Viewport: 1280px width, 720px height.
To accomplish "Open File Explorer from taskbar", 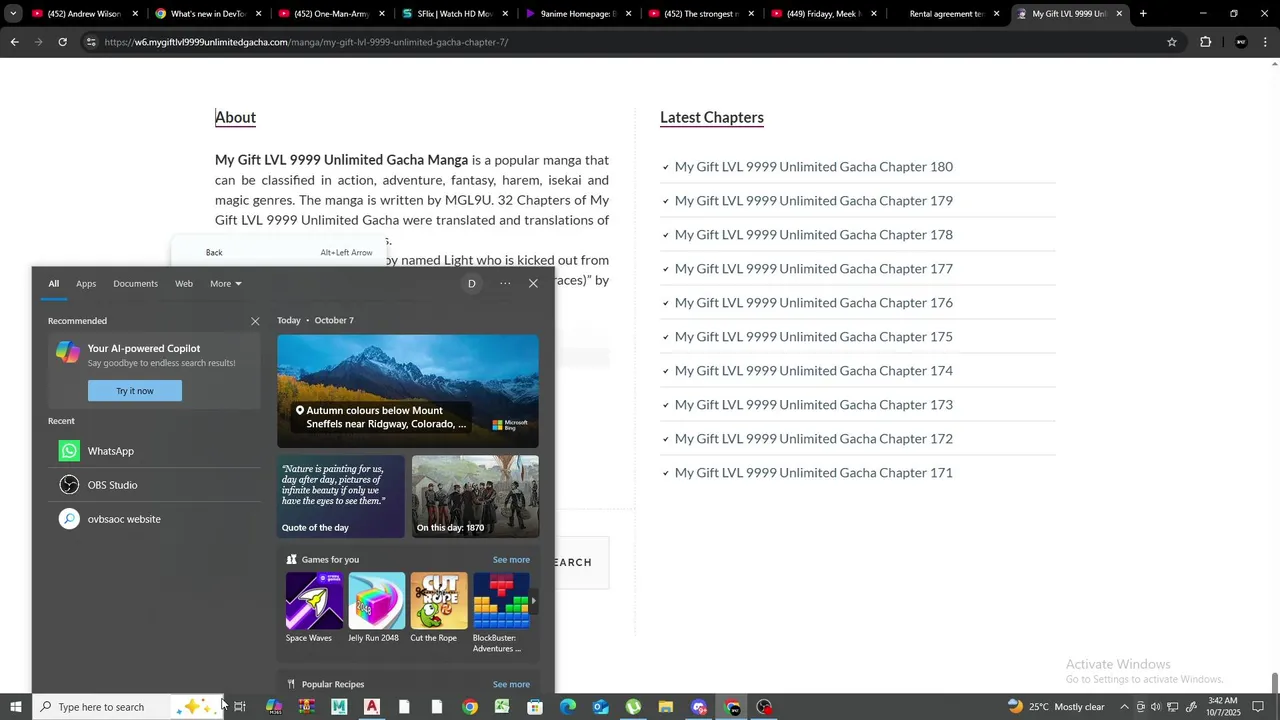I will [x=666, y=707].
